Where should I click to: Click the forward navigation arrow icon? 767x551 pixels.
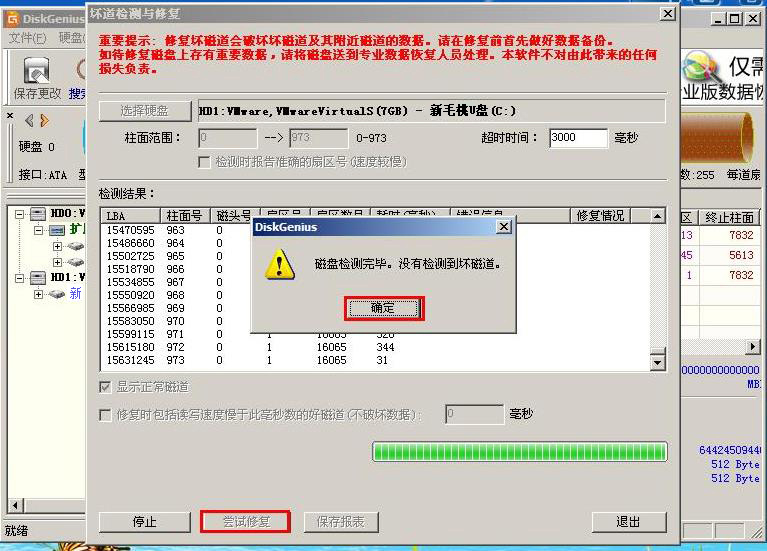click(x=45, y=120)
